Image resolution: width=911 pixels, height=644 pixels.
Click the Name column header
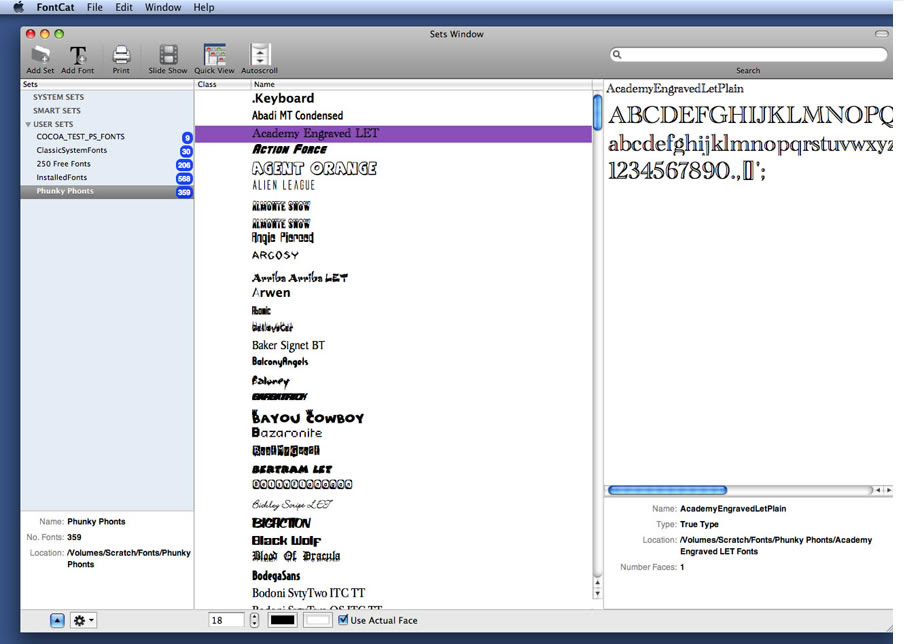click(x=421, y=84)
